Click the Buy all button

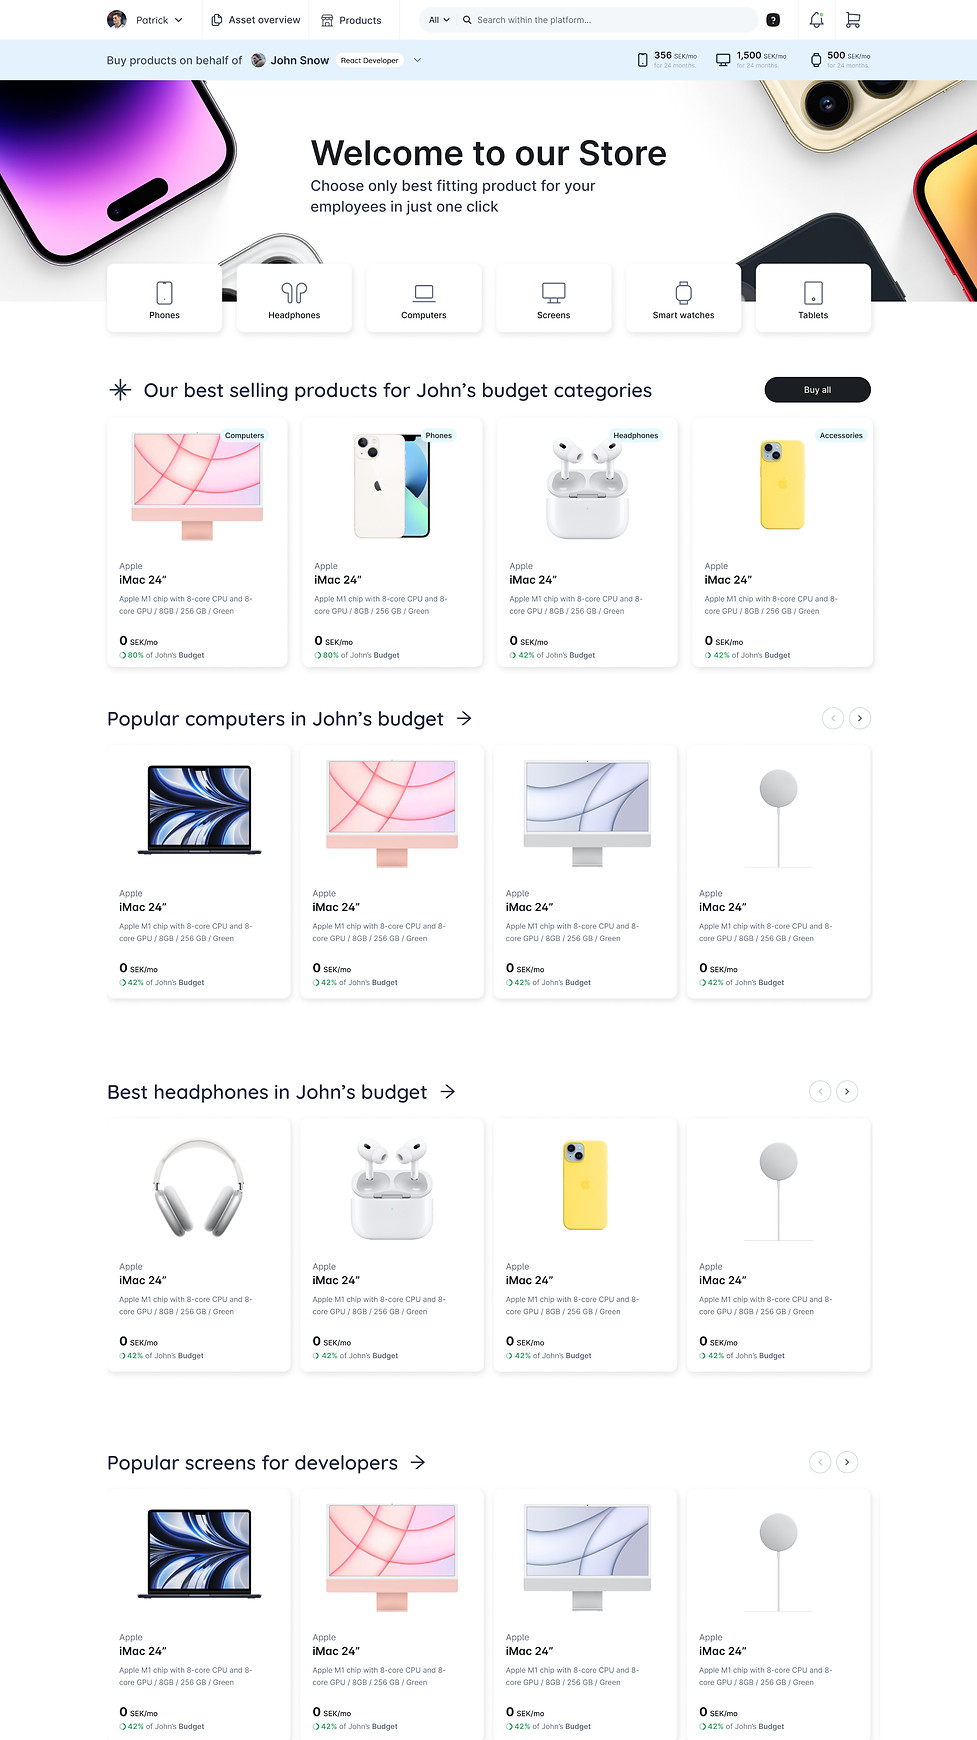tap(817, 389)
